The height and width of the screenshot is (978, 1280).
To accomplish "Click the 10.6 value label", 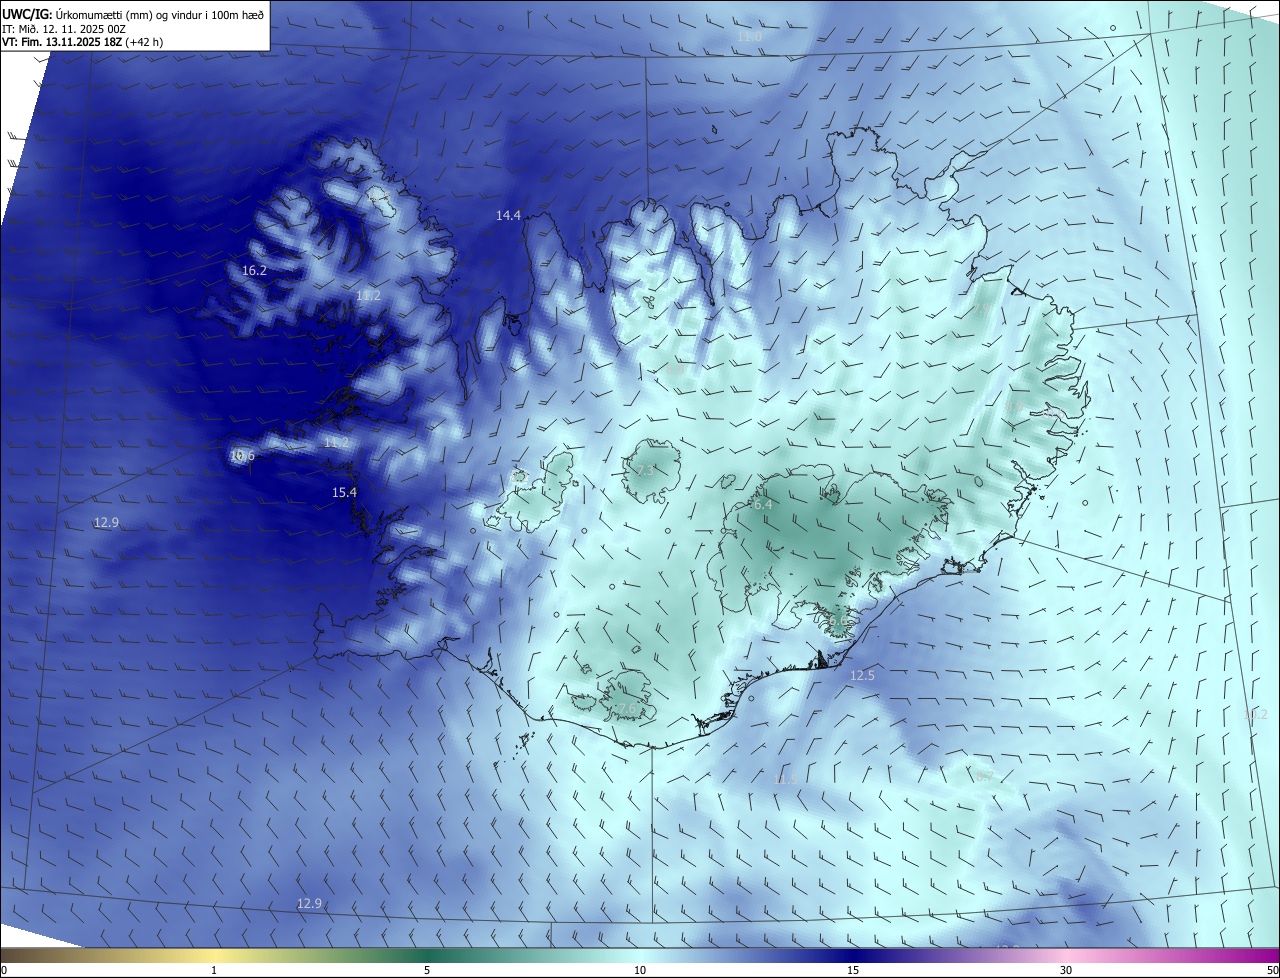I will tap(242, 456).
